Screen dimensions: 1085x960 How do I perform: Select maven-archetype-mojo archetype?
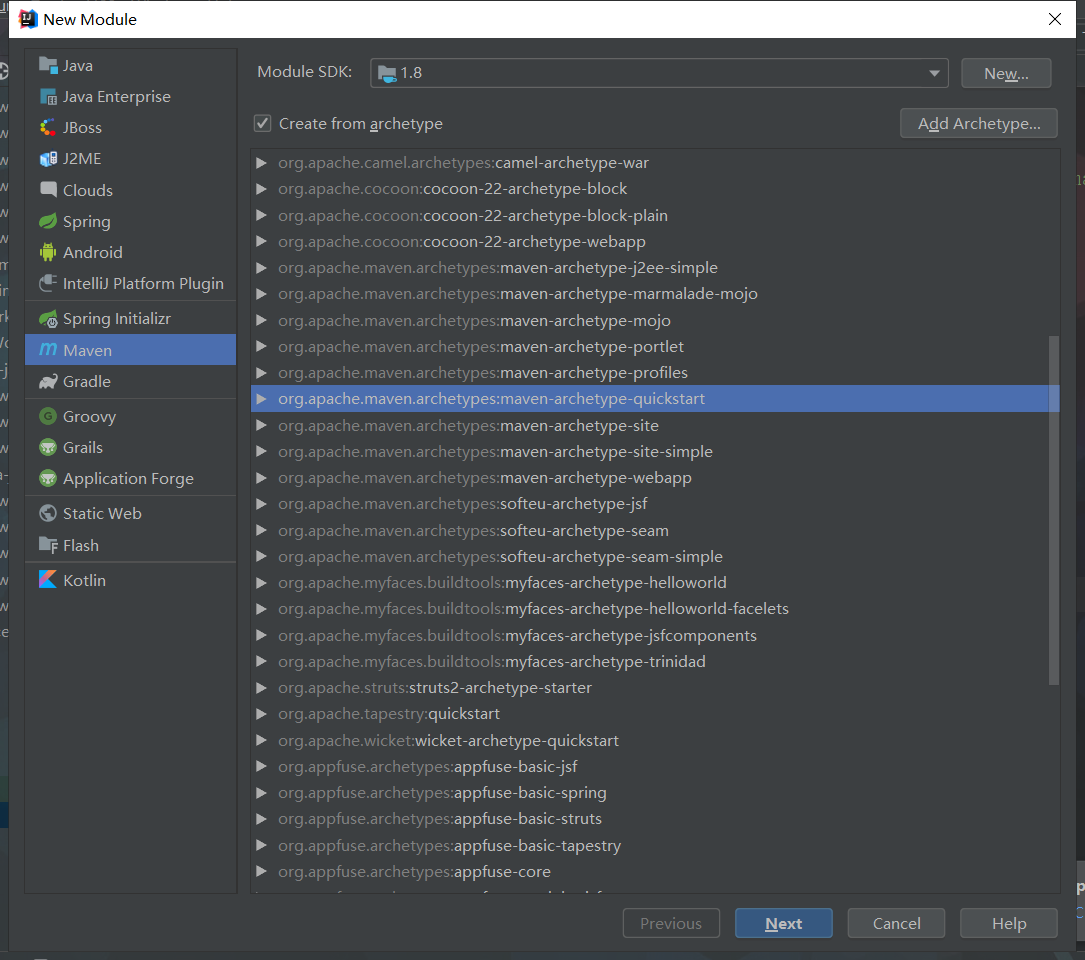click(x=655, y=320)
